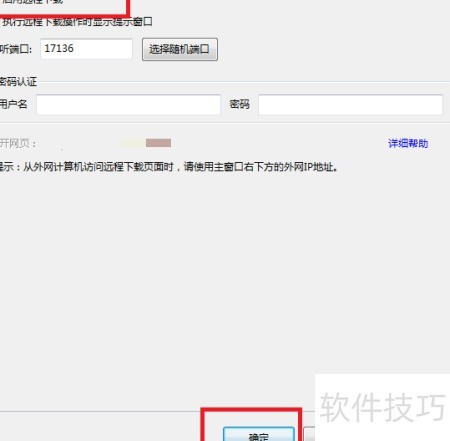This screenshot has height=441, width=450.
Task: Open the 详细帮助 help link
Action: click(408, 143)
